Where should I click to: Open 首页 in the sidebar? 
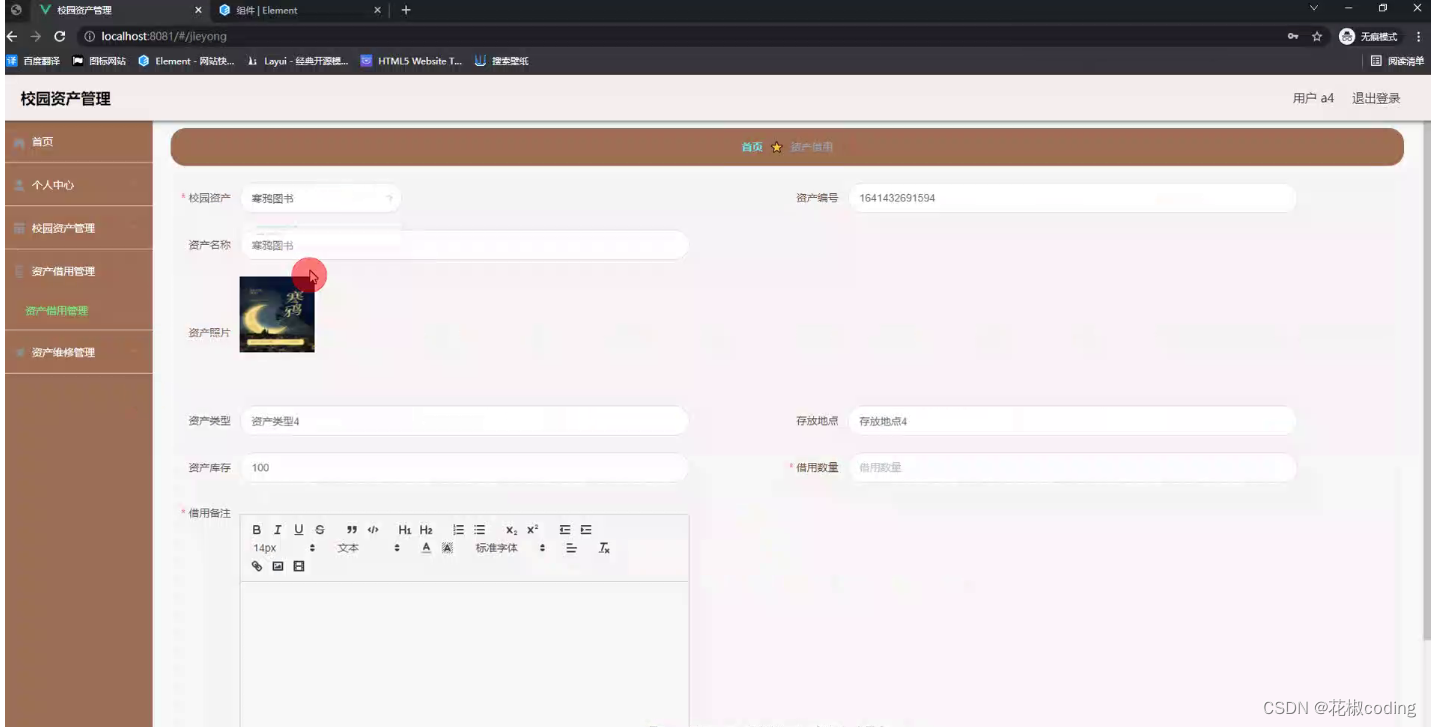(79, 142)
